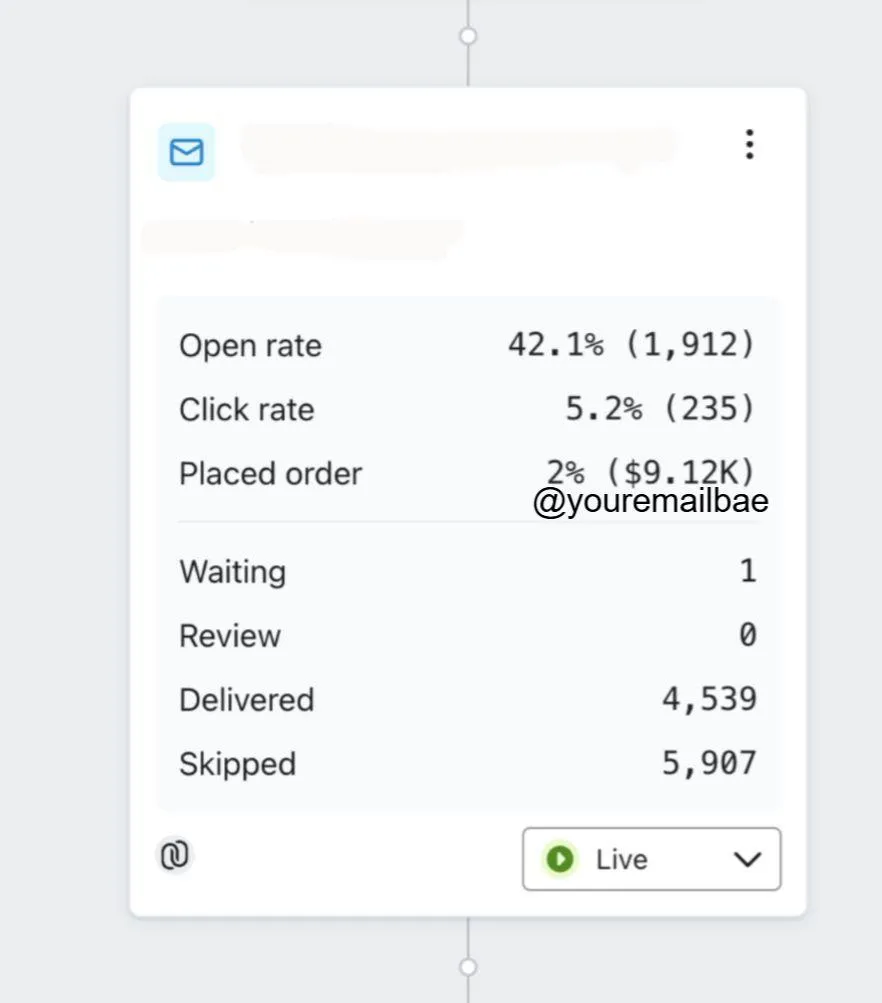Click the Placed order metric label
Screen dimensions: 882x1003
(x=271, y=474)
